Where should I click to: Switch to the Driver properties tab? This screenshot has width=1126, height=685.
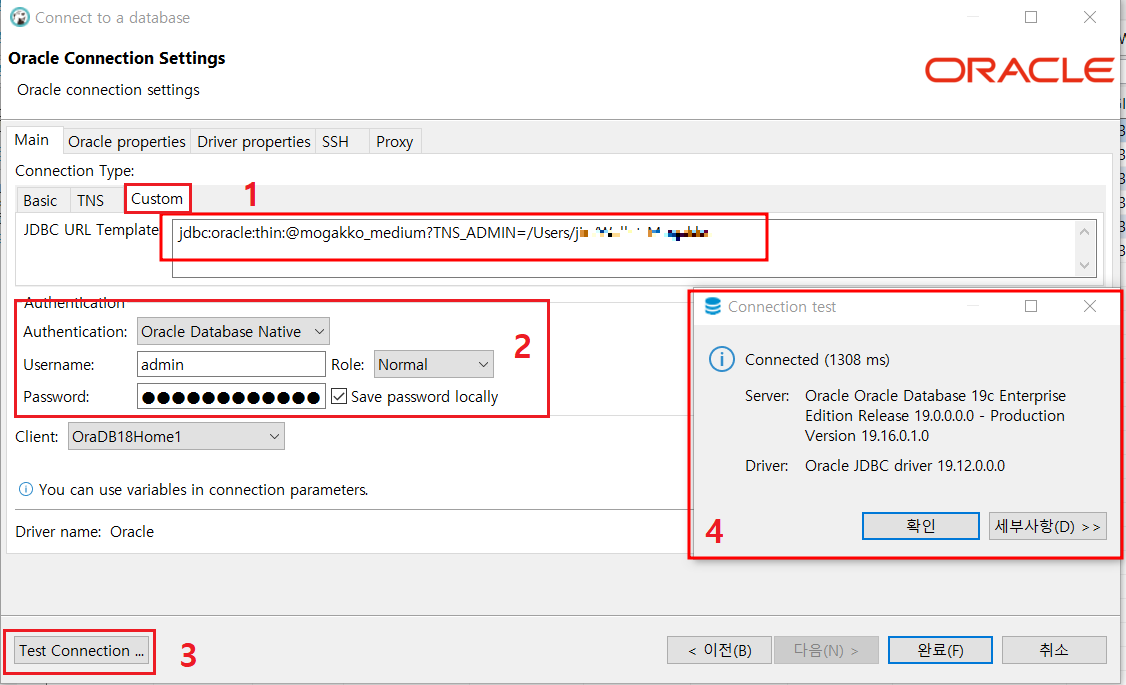click(x=253, y=141)
